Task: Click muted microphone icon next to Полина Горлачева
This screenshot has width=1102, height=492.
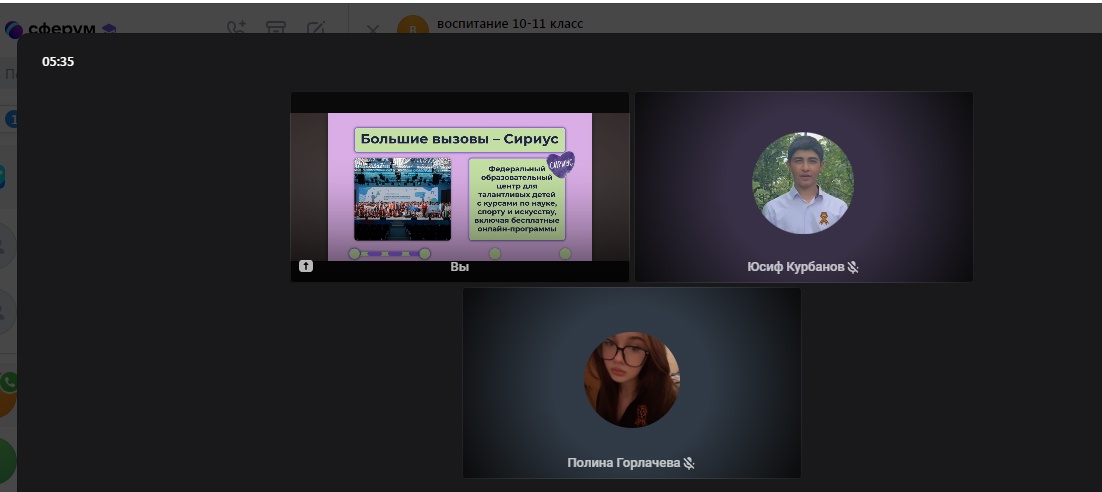Action: (689, 463)
